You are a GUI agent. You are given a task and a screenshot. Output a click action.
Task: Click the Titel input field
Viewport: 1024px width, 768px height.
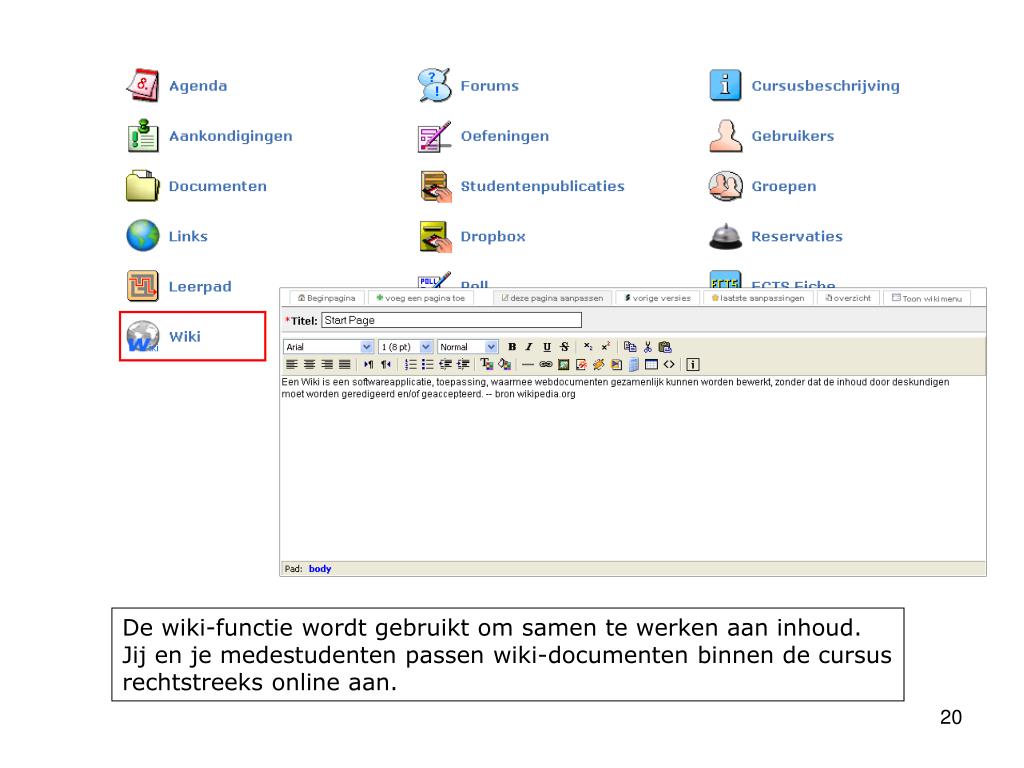tap(451, 320)
